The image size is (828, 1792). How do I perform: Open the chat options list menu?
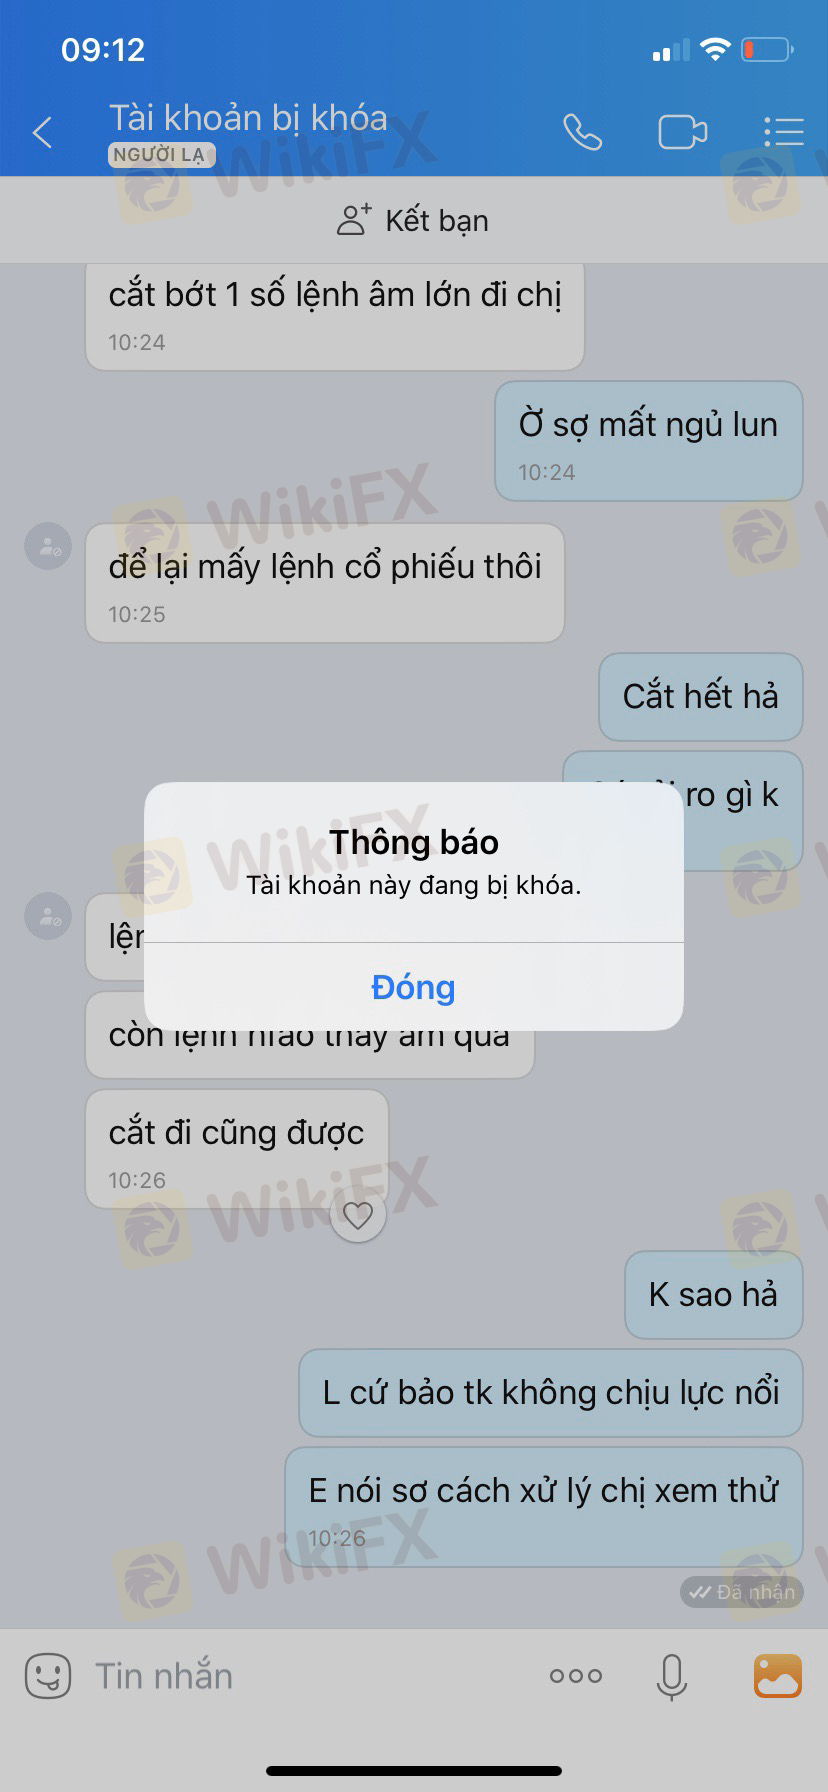tap(784, 132)
